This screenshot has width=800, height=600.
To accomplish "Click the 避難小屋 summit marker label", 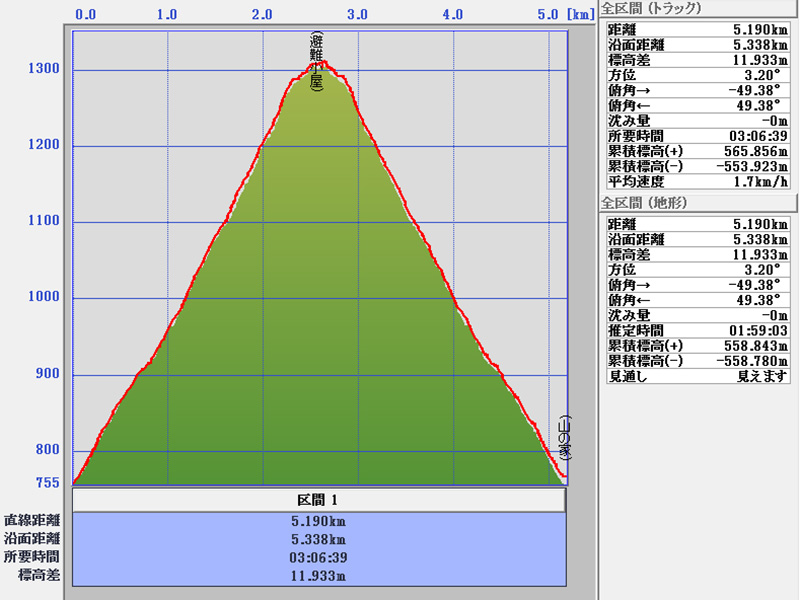I will [x=316, y=62].
